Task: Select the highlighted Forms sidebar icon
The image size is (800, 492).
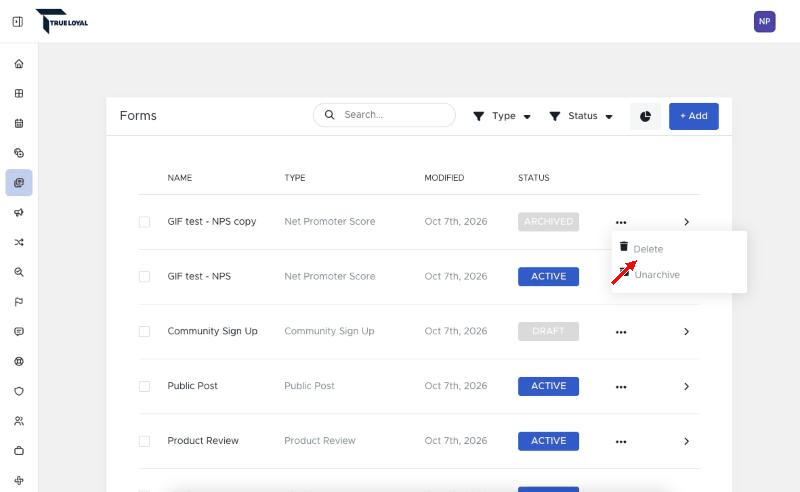Action: pos(19,183)
